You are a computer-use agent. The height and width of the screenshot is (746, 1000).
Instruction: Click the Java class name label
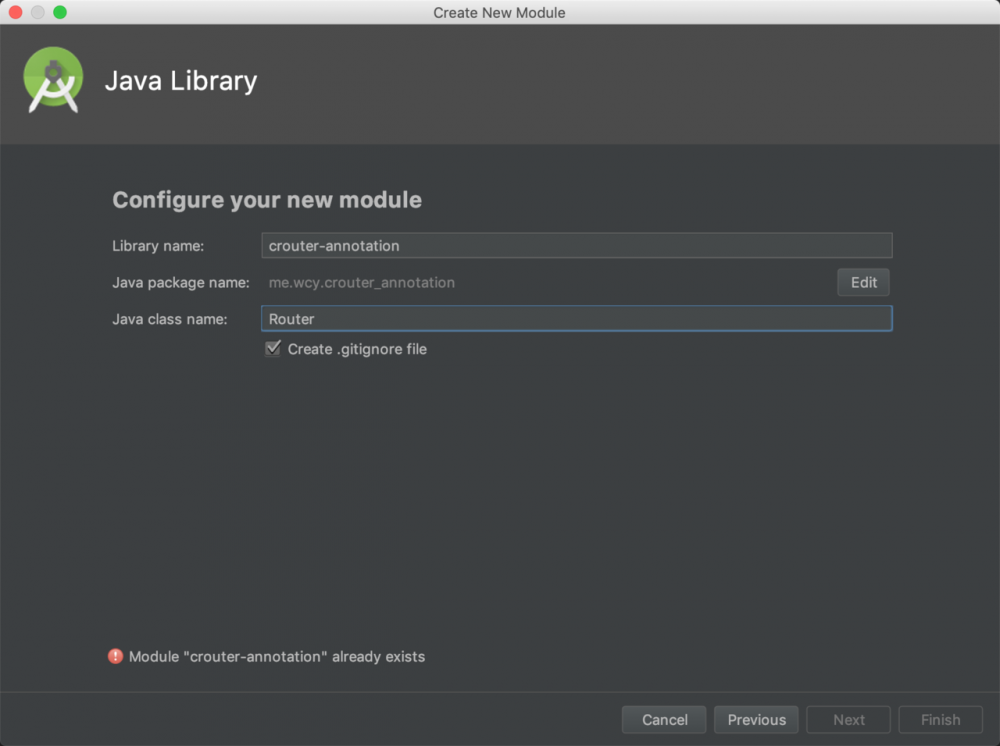point(170,319)
